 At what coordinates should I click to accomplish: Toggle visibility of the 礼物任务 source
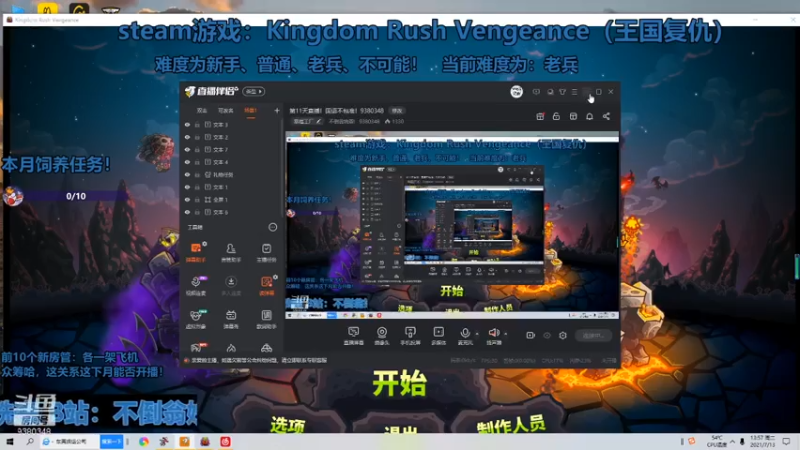(187, 174)
